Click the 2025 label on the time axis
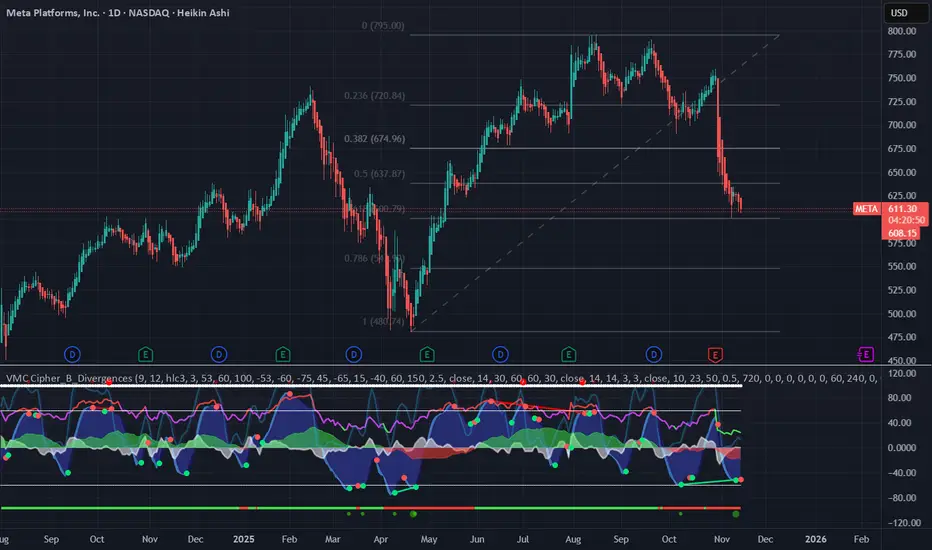The image size is (932, 550). 244,539
